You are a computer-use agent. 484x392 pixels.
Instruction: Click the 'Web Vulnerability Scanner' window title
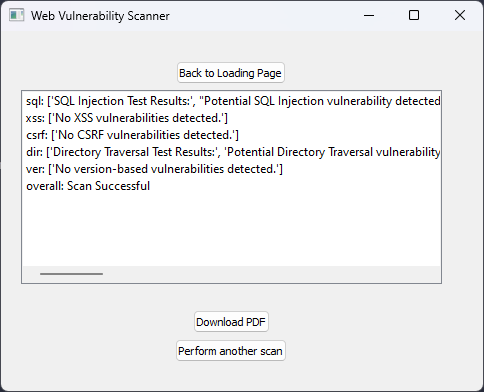(x=100, y=16)
